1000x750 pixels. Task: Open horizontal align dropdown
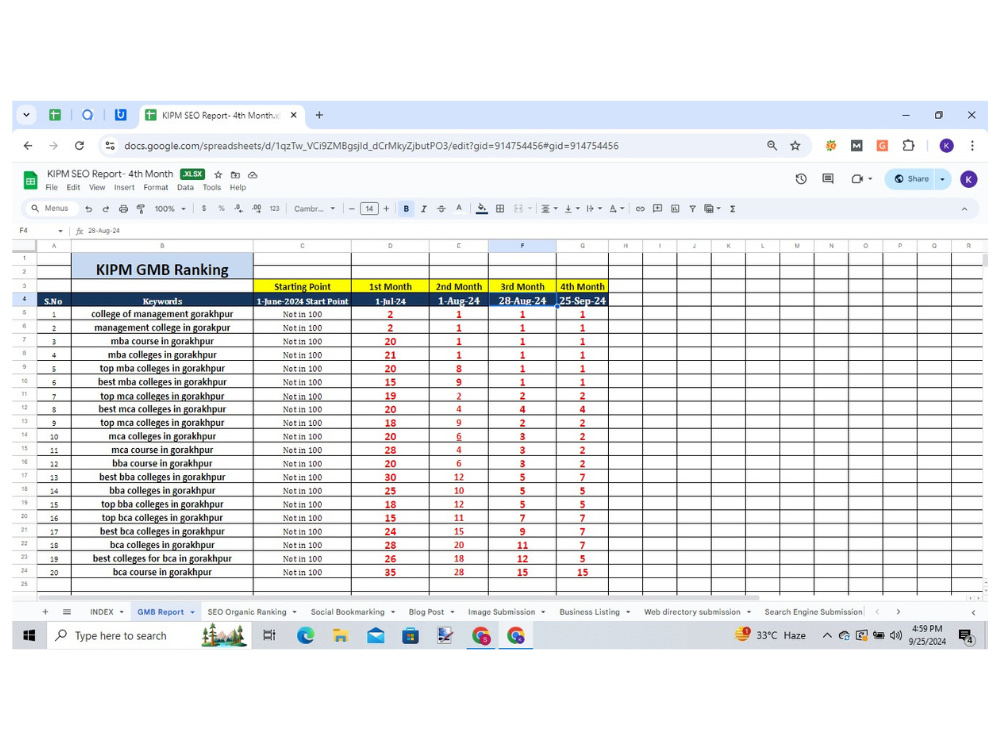pyautogui.click(x=548, y=209)
